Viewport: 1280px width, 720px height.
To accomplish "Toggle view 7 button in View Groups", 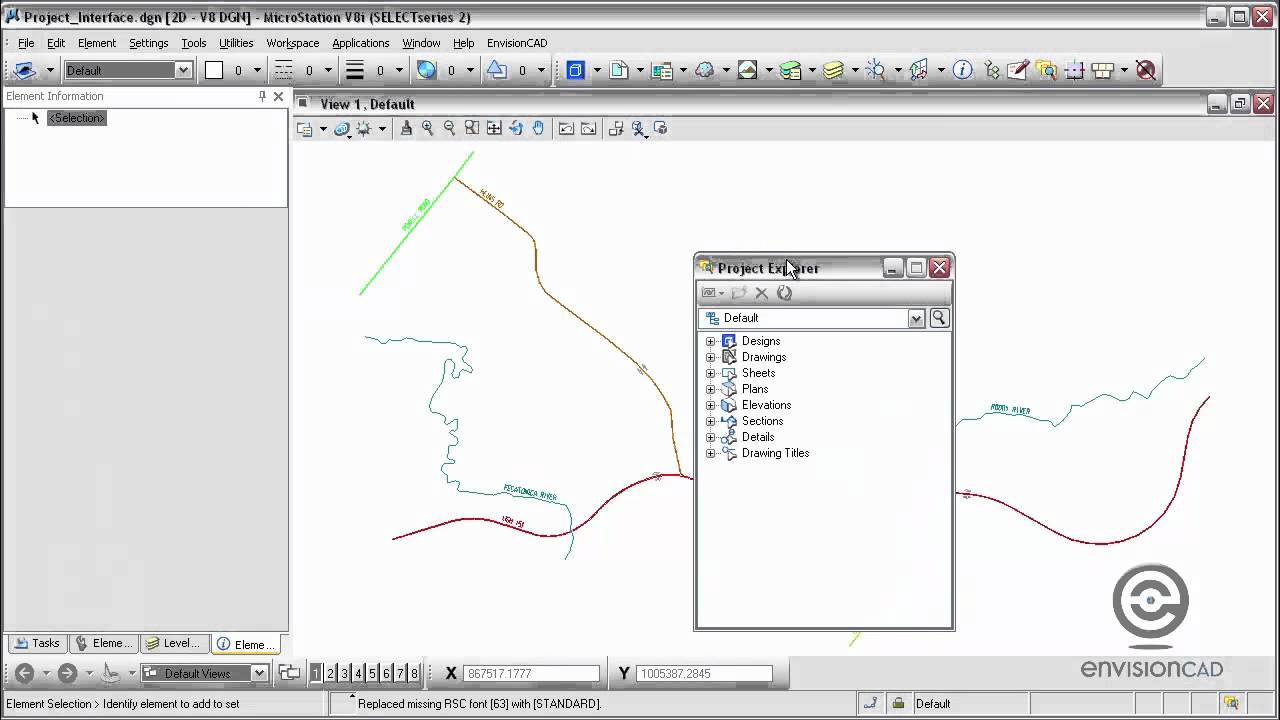I will [x=400, y=674].
